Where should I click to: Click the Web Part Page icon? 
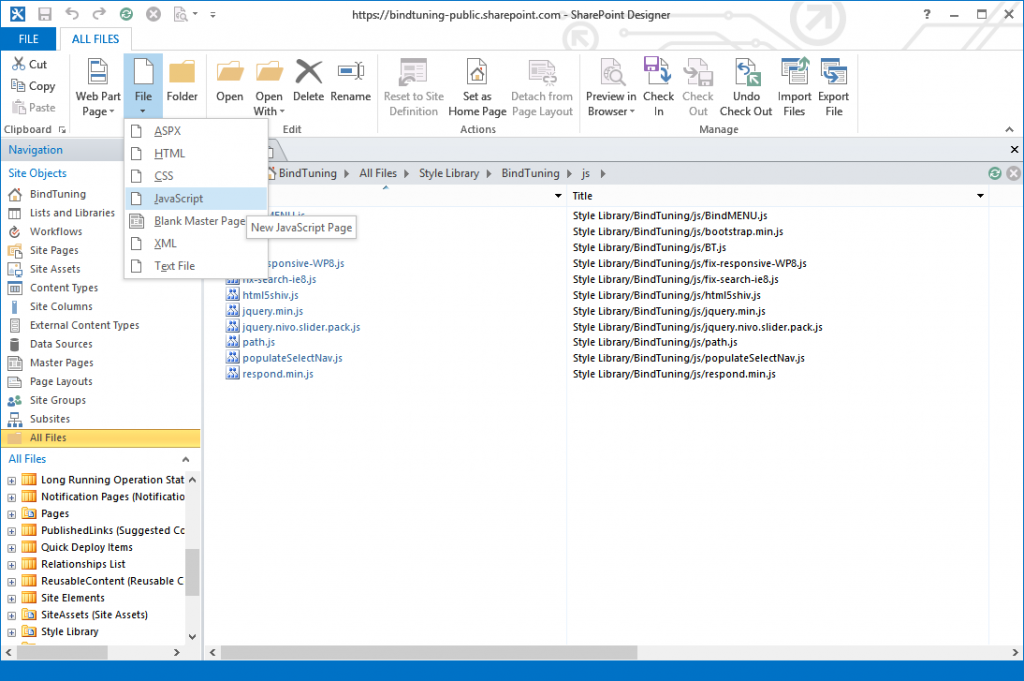pos(98,73)
